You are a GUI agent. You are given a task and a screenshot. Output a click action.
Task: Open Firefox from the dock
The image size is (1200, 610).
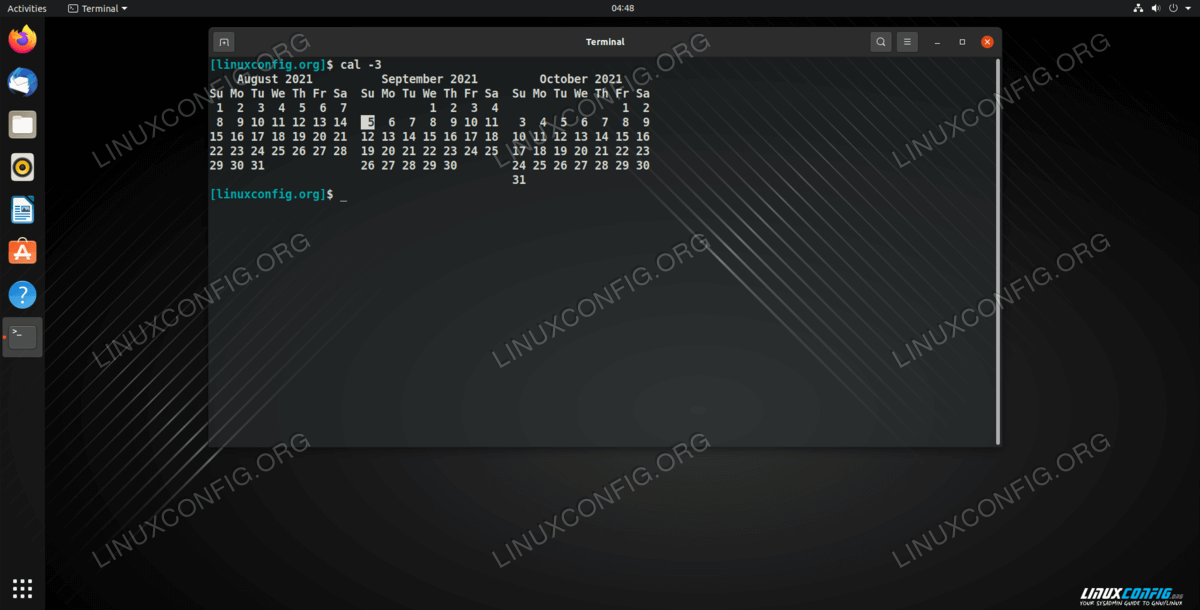pyautogui.click(x=22, y=40)
